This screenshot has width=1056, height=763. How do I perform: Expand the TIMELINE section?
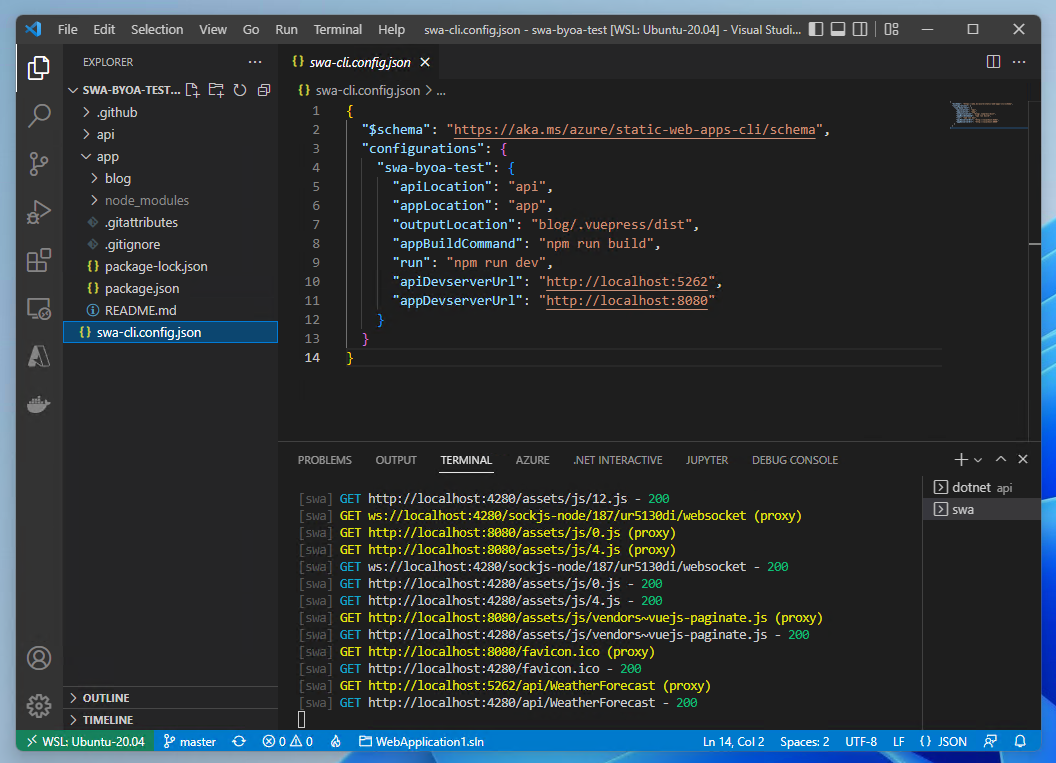pyautogui.click(x=170, y=720)
